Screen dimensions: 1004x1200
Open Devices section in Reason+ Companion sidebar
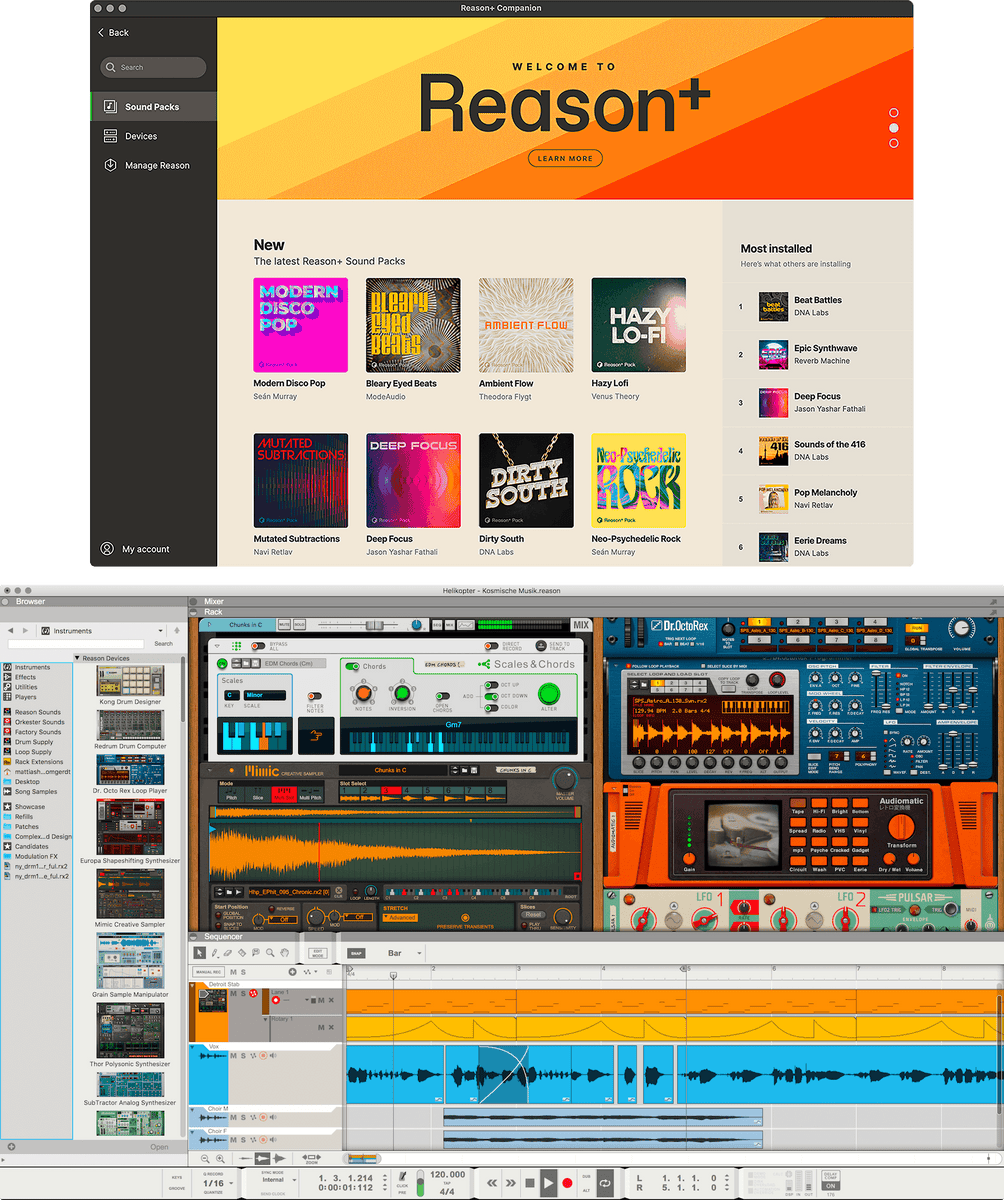[141, 136]
